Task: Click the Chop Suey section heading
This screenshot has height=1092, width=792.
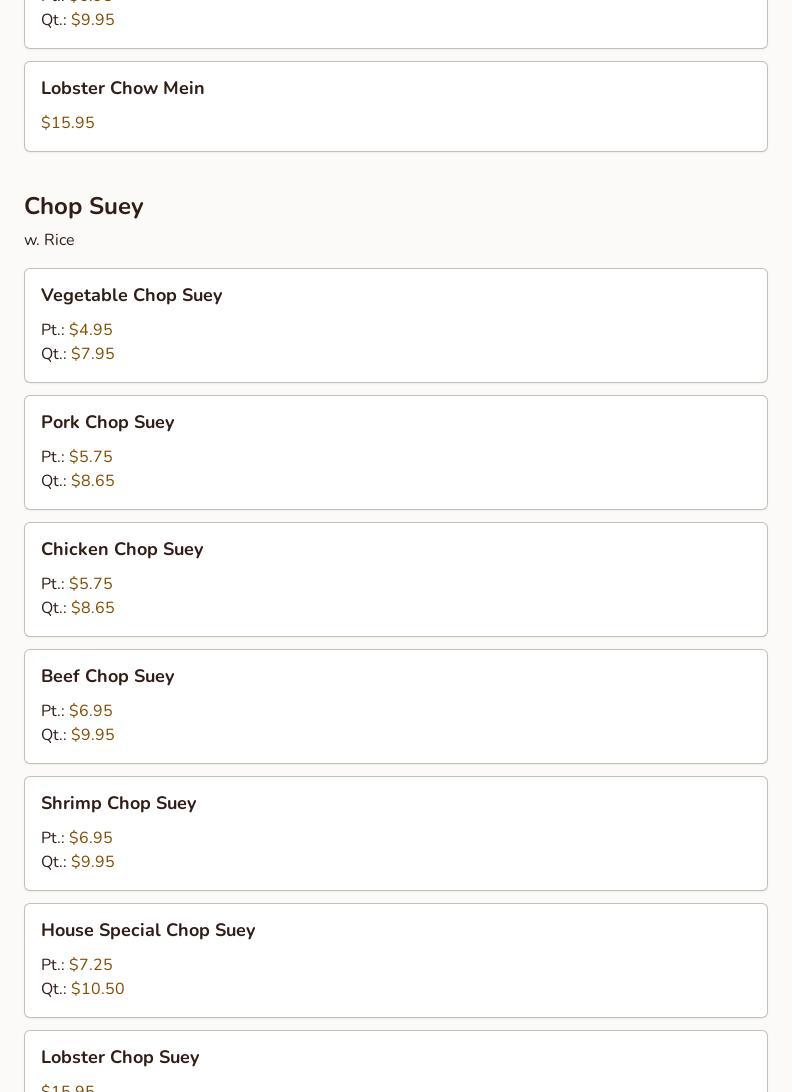Action: coord(84,206)
